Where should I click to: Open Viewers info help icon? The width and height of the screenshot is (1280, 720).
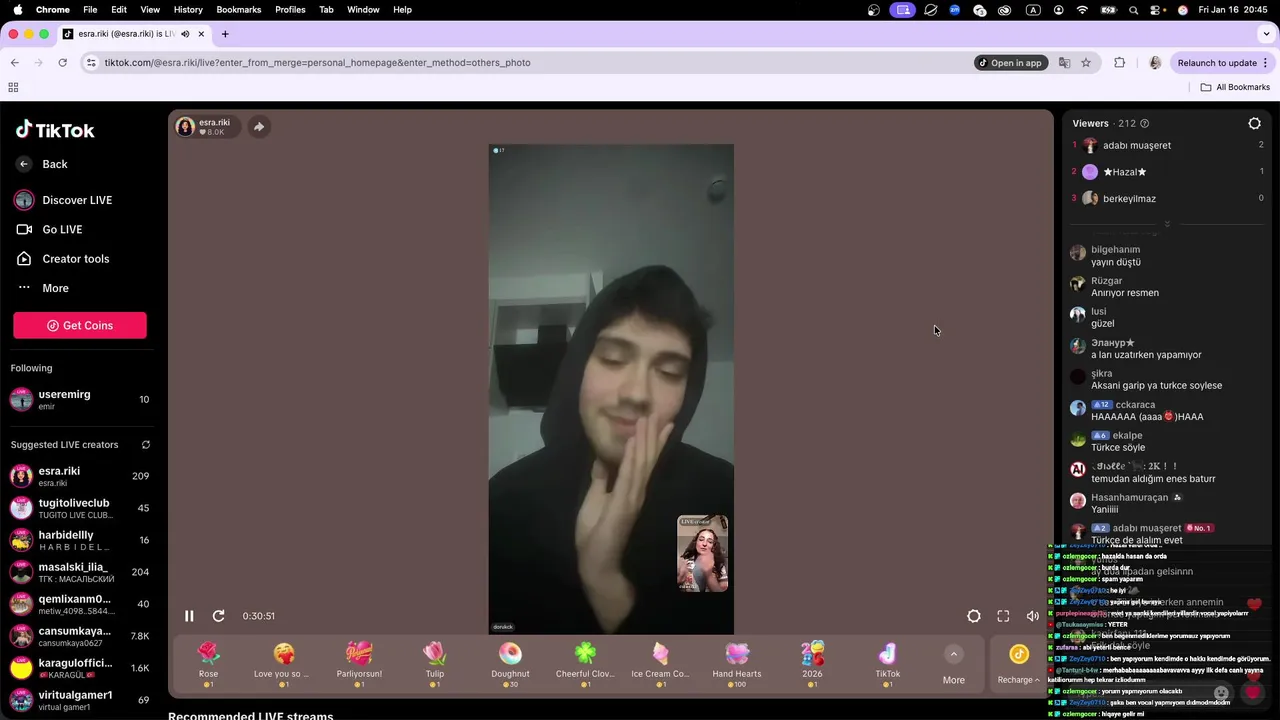point(1145,124)
